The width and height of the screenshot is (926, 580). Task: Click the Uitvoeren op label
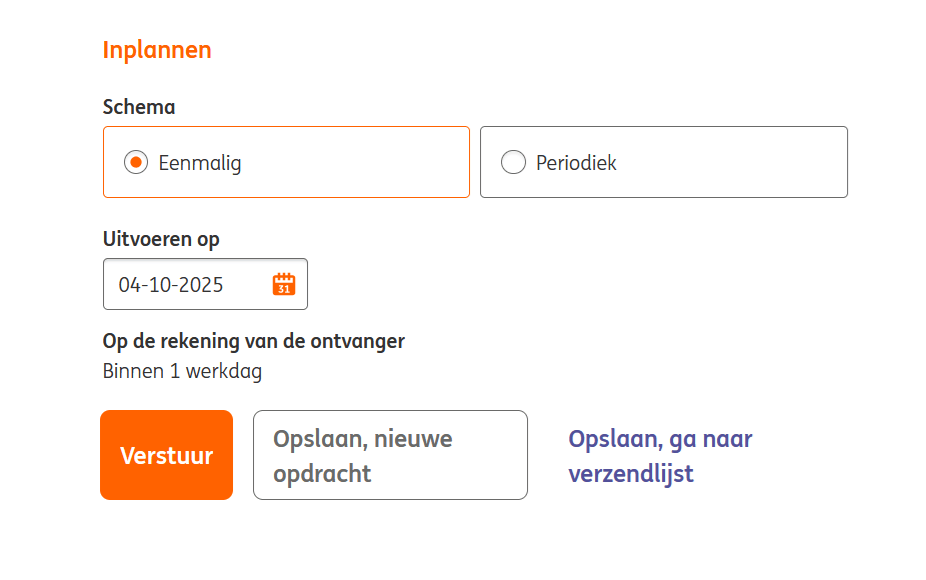pos(161,239)
